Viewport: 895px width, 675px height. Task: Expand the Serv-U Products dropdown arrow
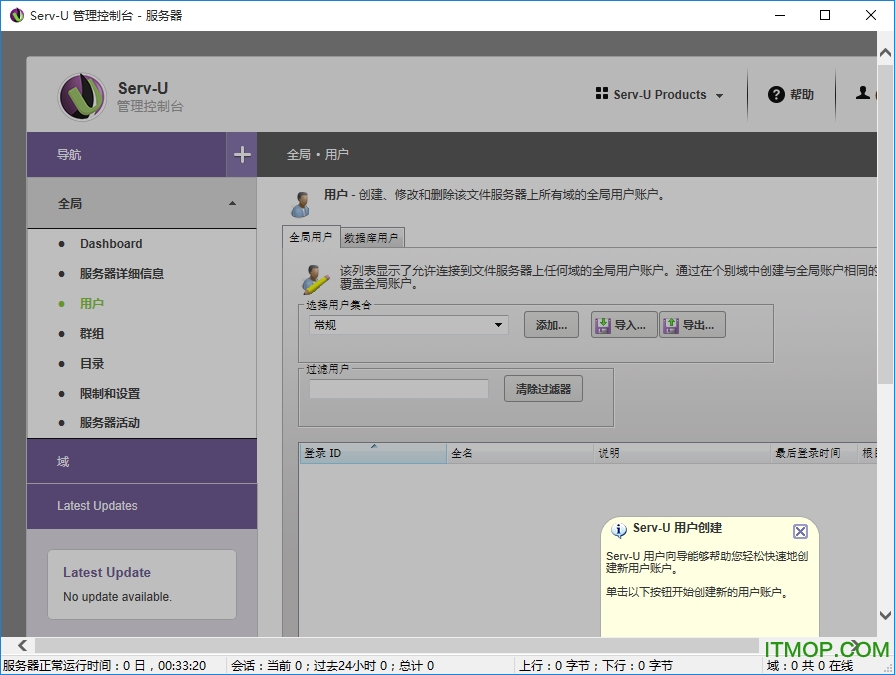click(719, 96)
